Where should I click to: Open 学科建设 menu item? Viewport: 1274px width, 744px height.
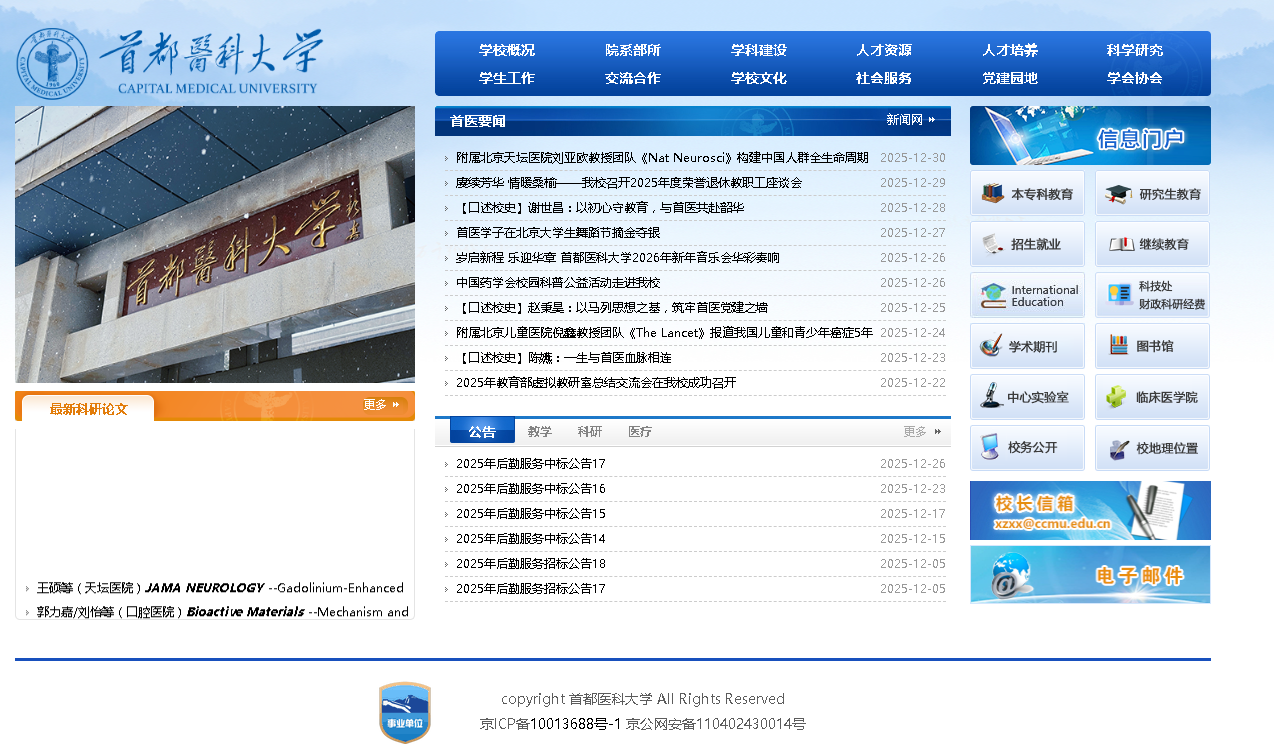[x=759, y=50]
